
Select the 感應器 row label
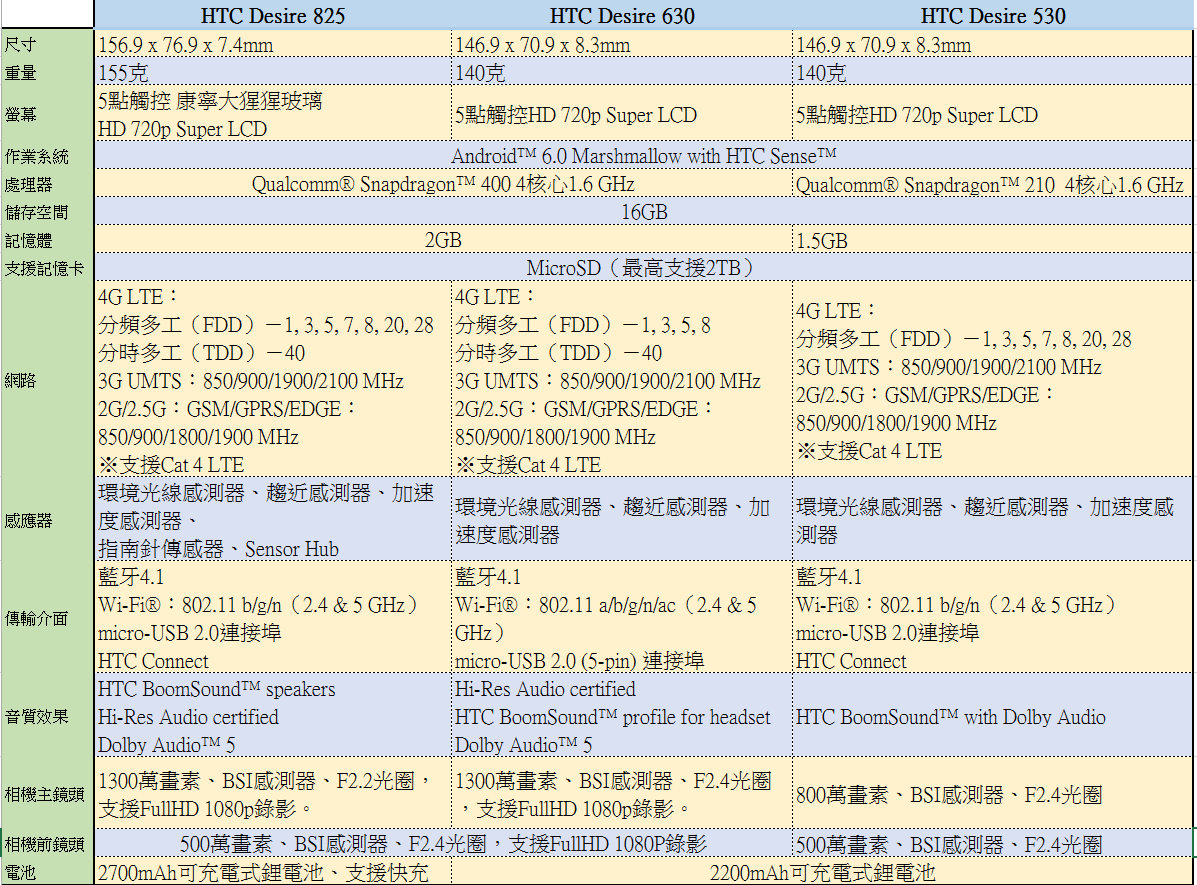click(47, 520)
